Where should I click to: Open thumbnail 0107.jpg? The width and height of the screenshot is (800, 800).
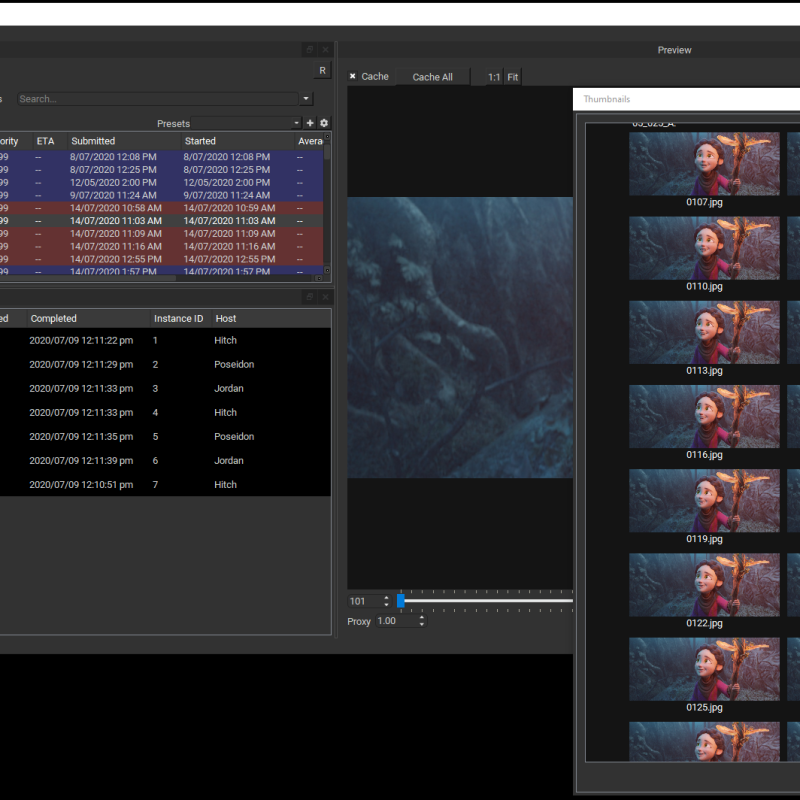704,164
